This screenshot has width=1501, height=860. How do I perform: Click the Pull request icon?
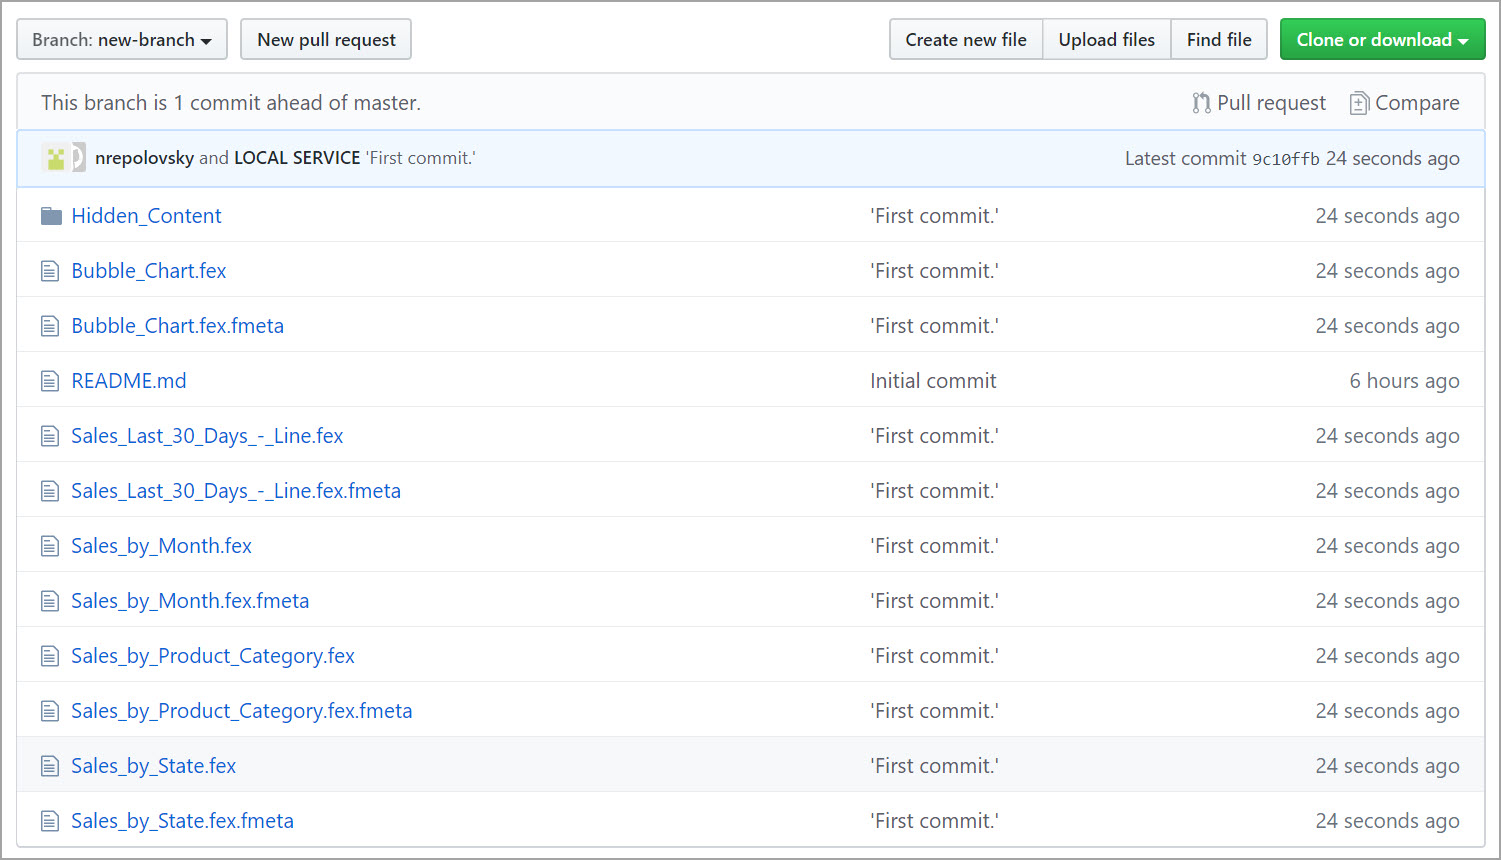click(x=1201, y=103)
